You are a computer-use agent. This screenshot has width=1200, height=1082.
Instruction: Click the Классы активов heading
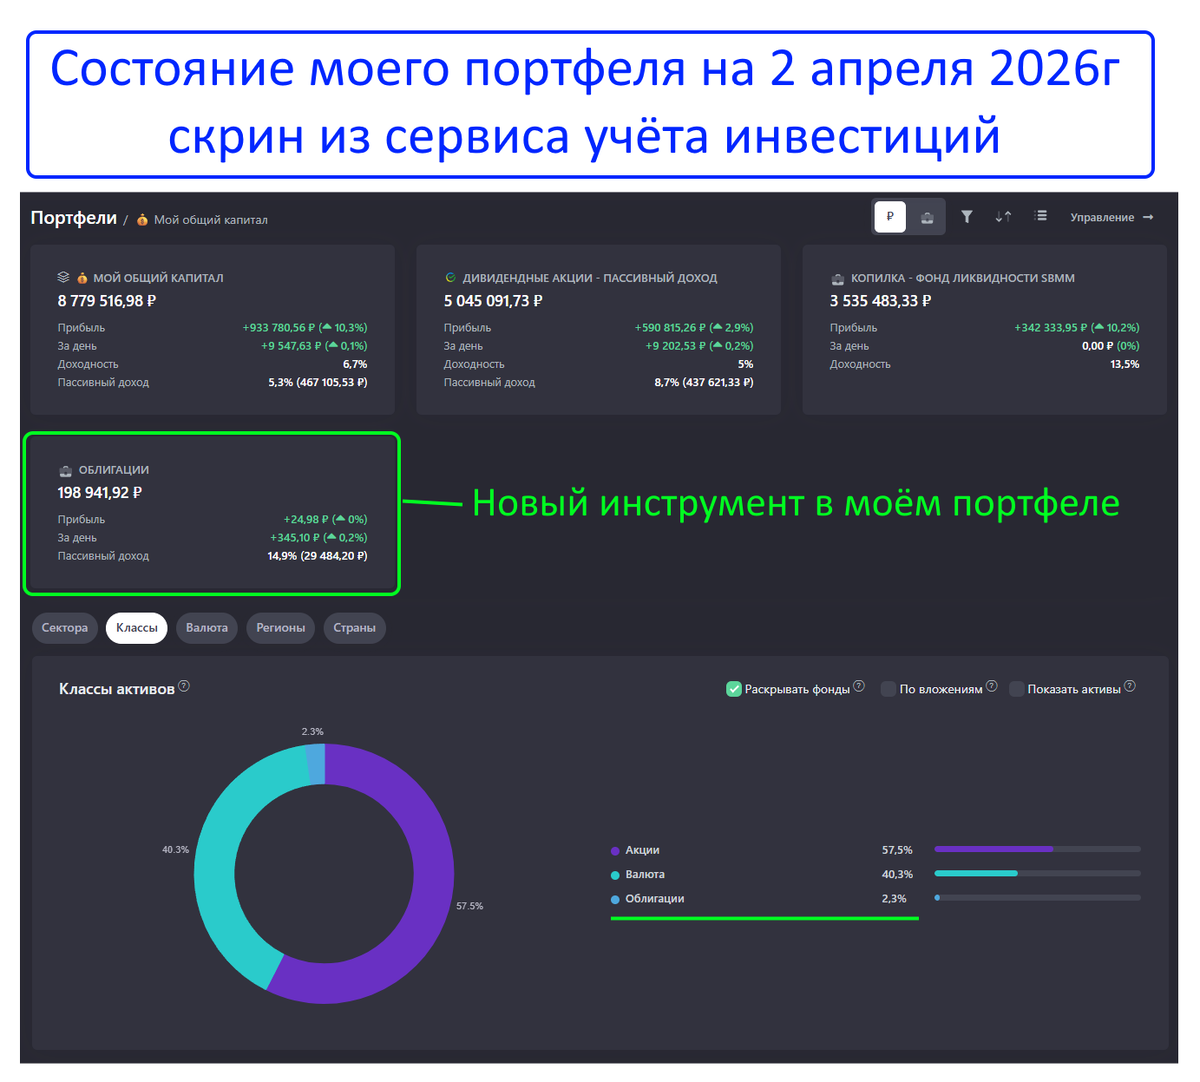117,689
